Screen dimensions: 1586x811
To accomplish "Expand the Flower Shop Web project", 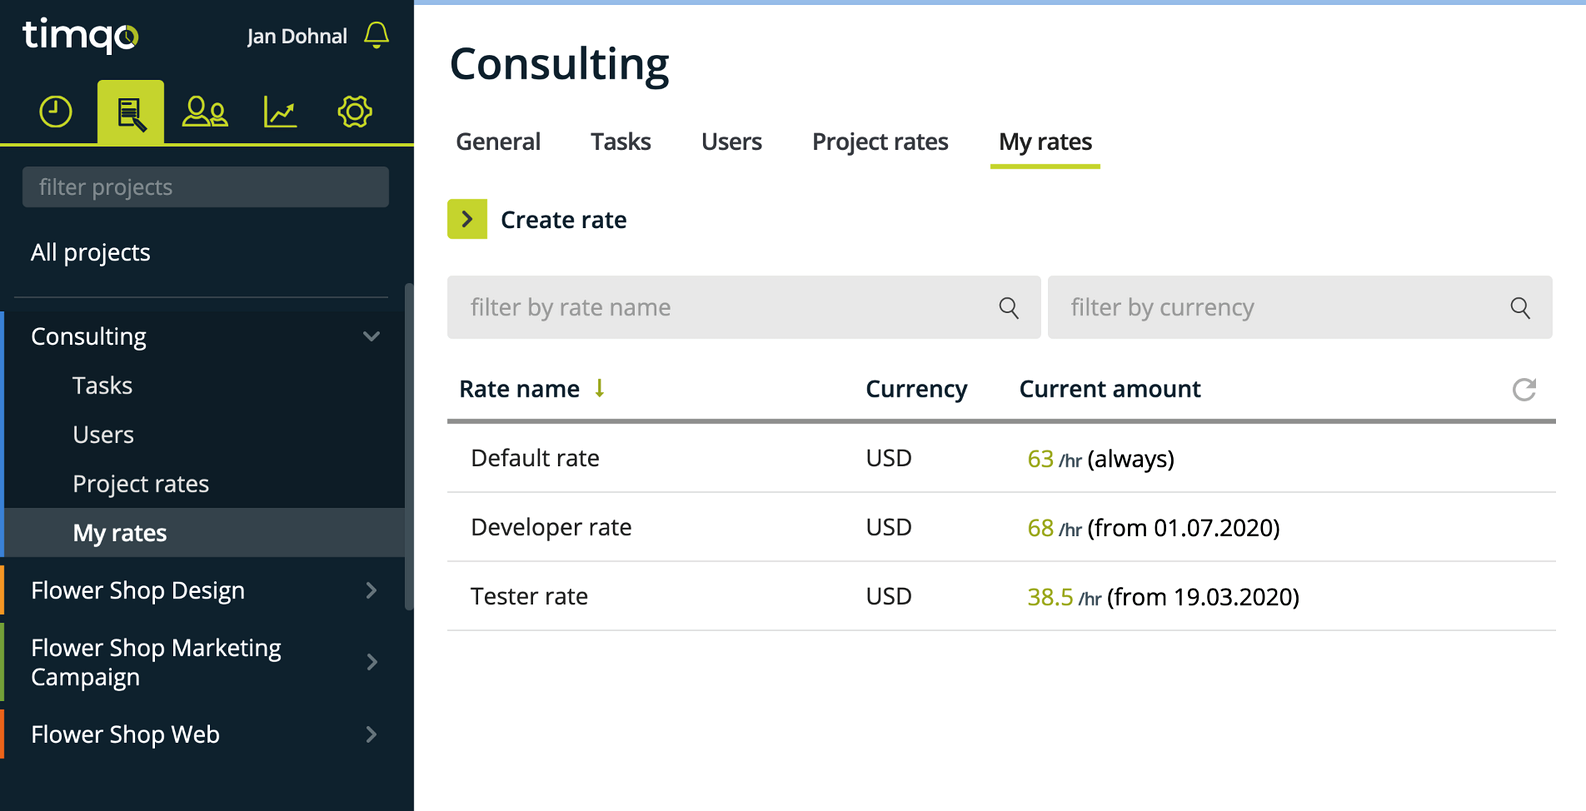I will pos(371,734).
